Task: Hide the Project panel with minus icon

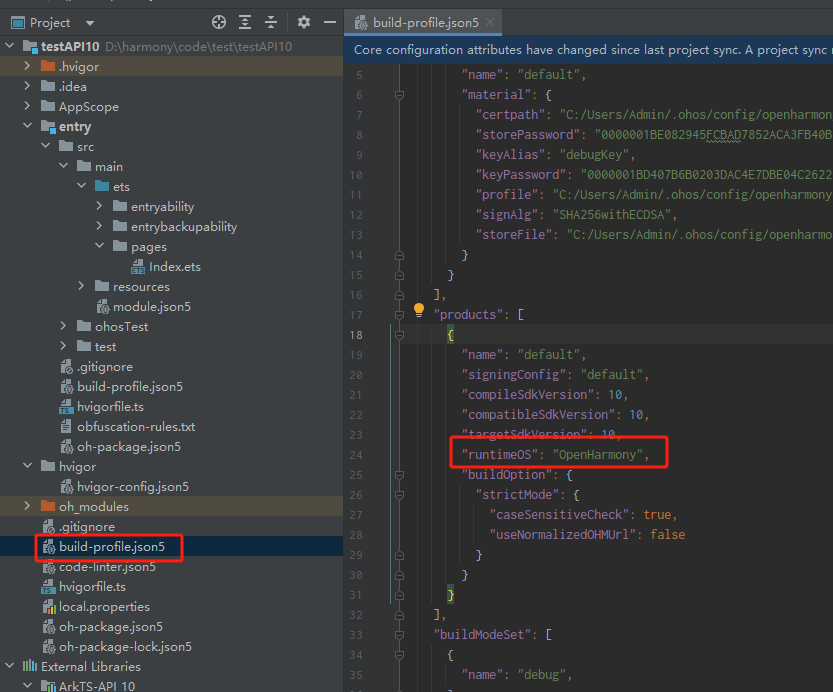Action: [x=330, y=22]
